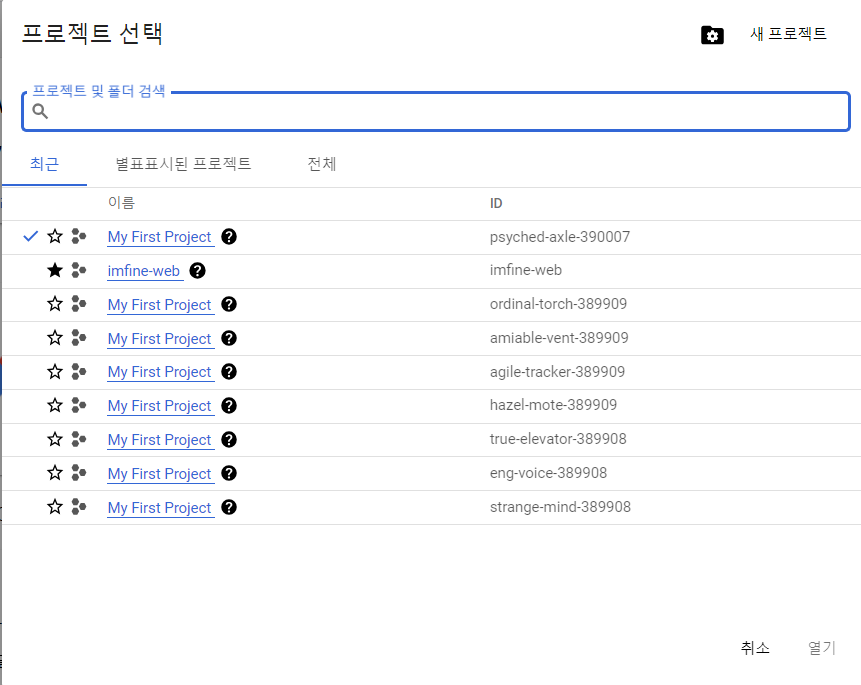
Task: Click project icon for strange-mind-389908 row
Action: (79, 507)
